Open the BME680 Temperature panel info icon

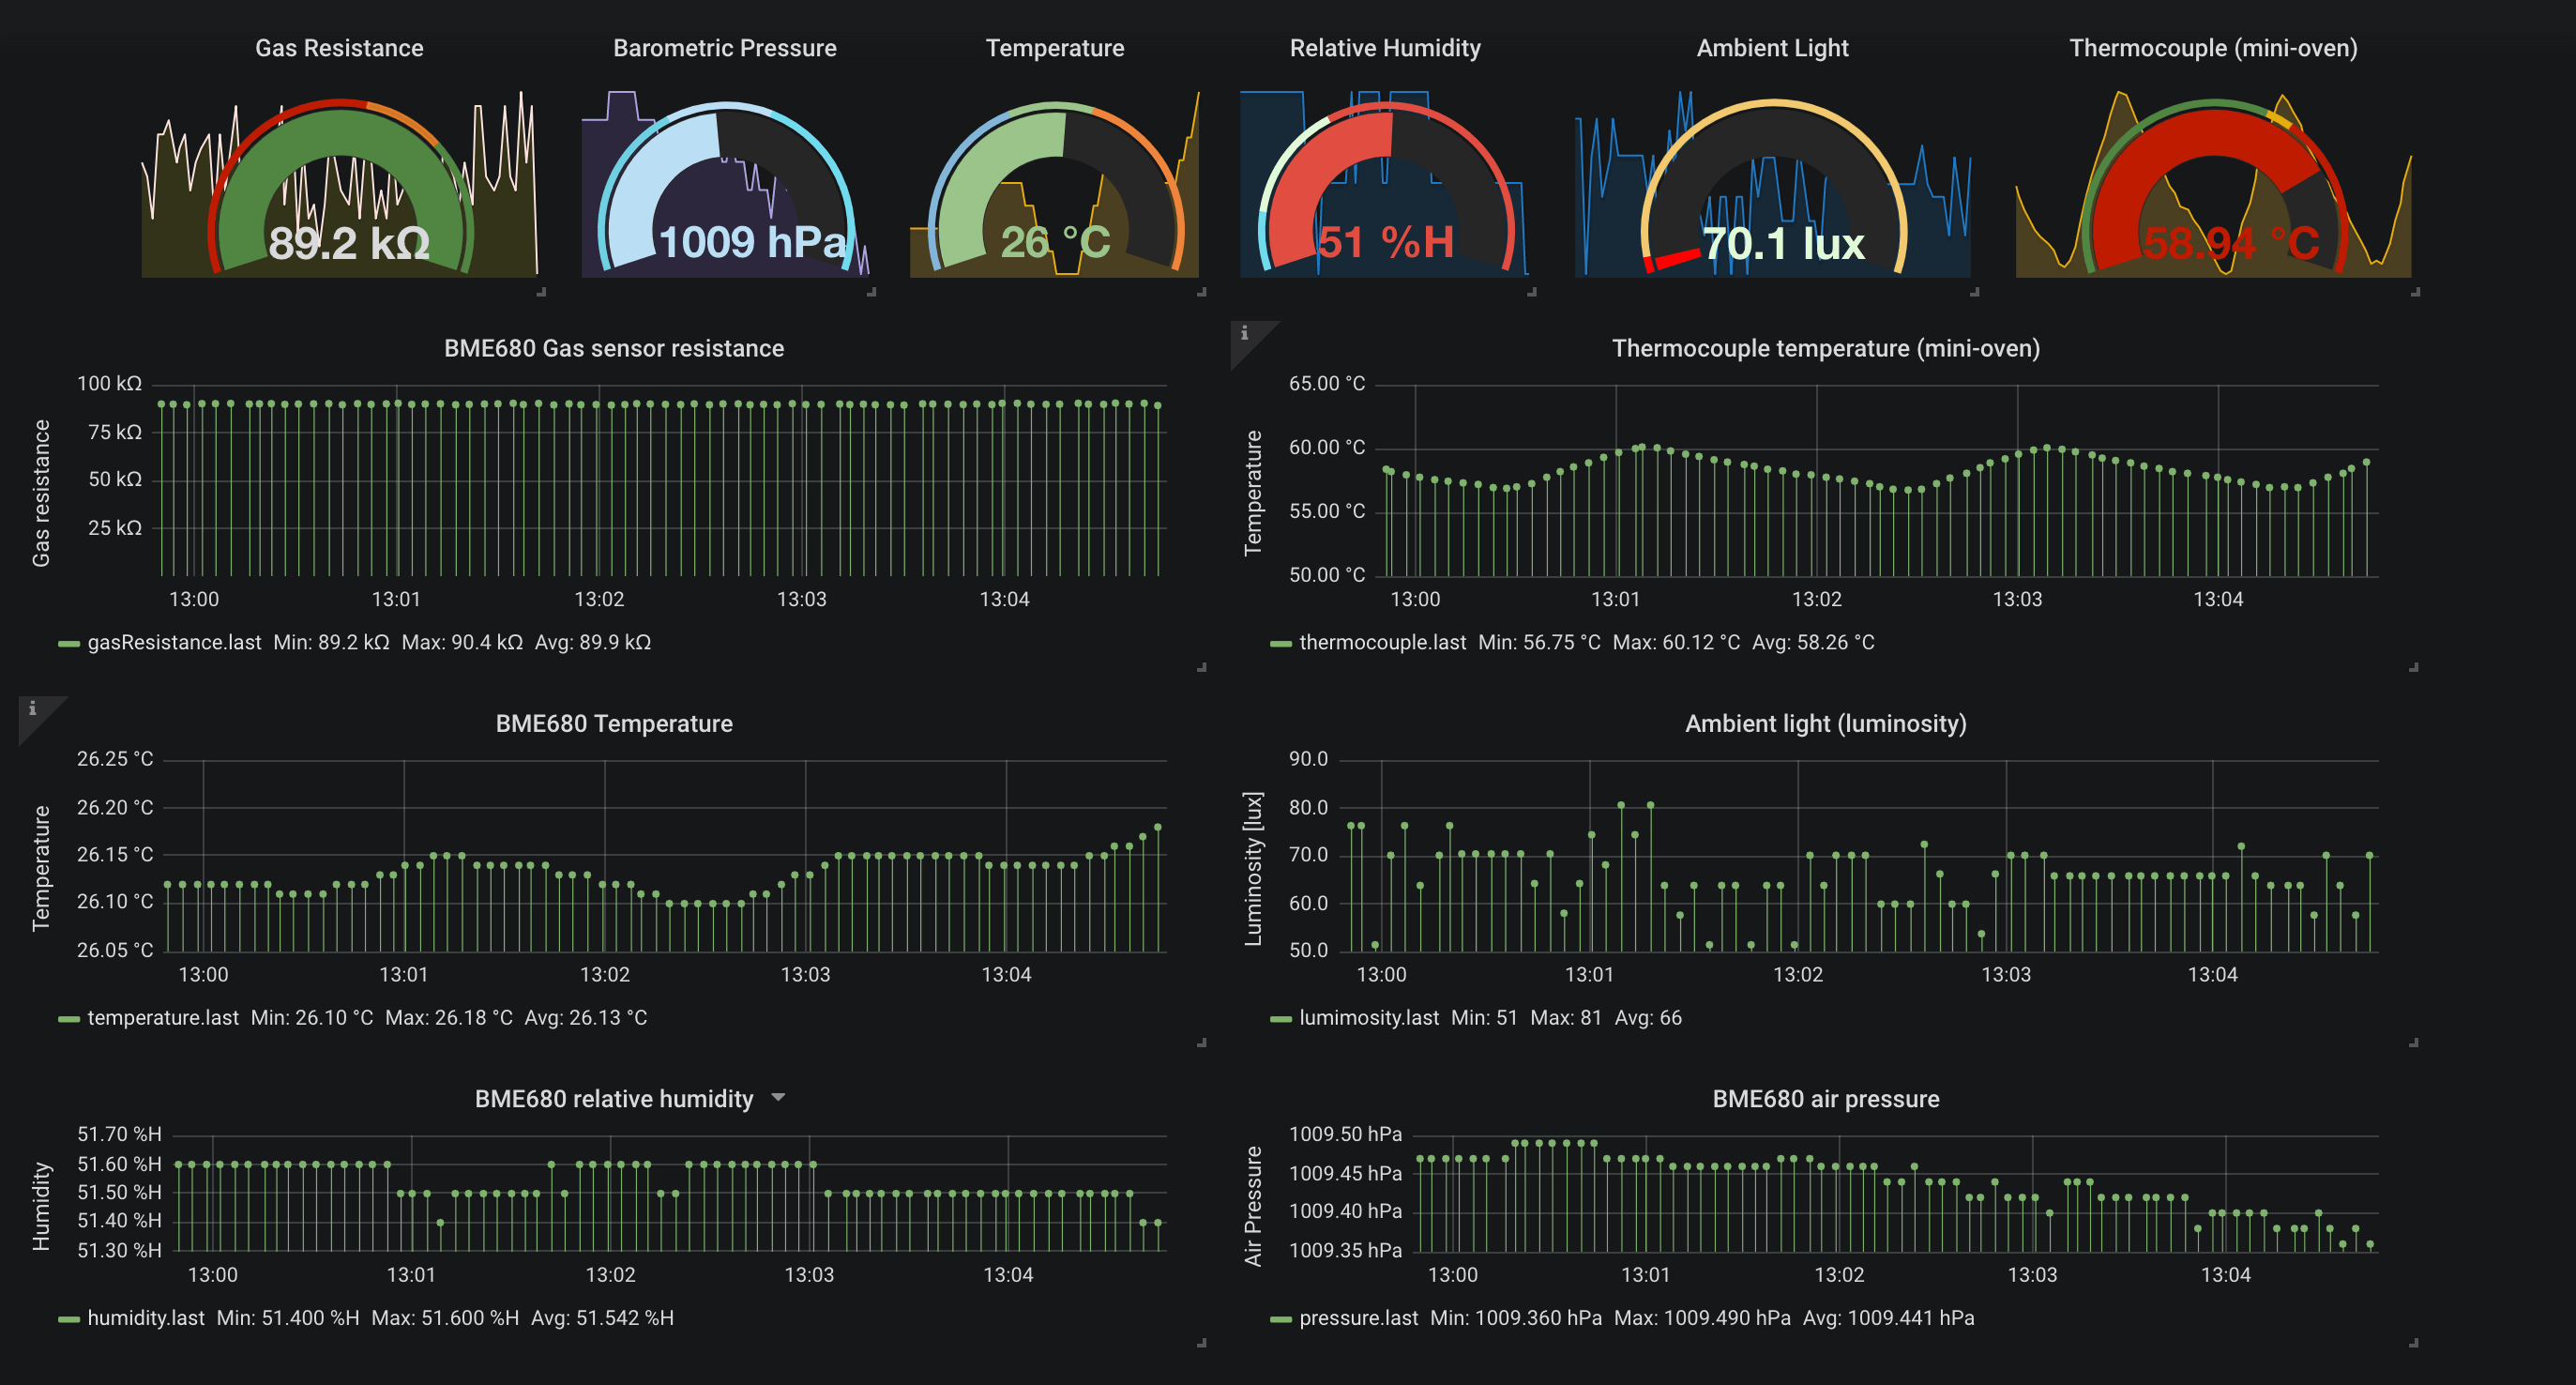(33, 711)
